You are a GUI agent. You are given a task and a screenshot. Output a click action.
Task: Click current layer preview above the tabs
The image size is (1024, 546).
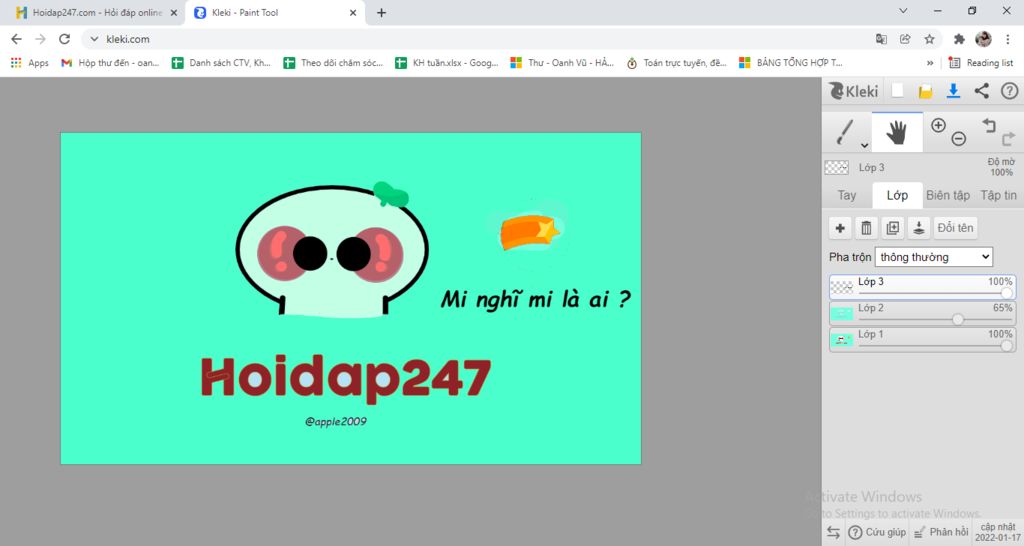point(837,167)
